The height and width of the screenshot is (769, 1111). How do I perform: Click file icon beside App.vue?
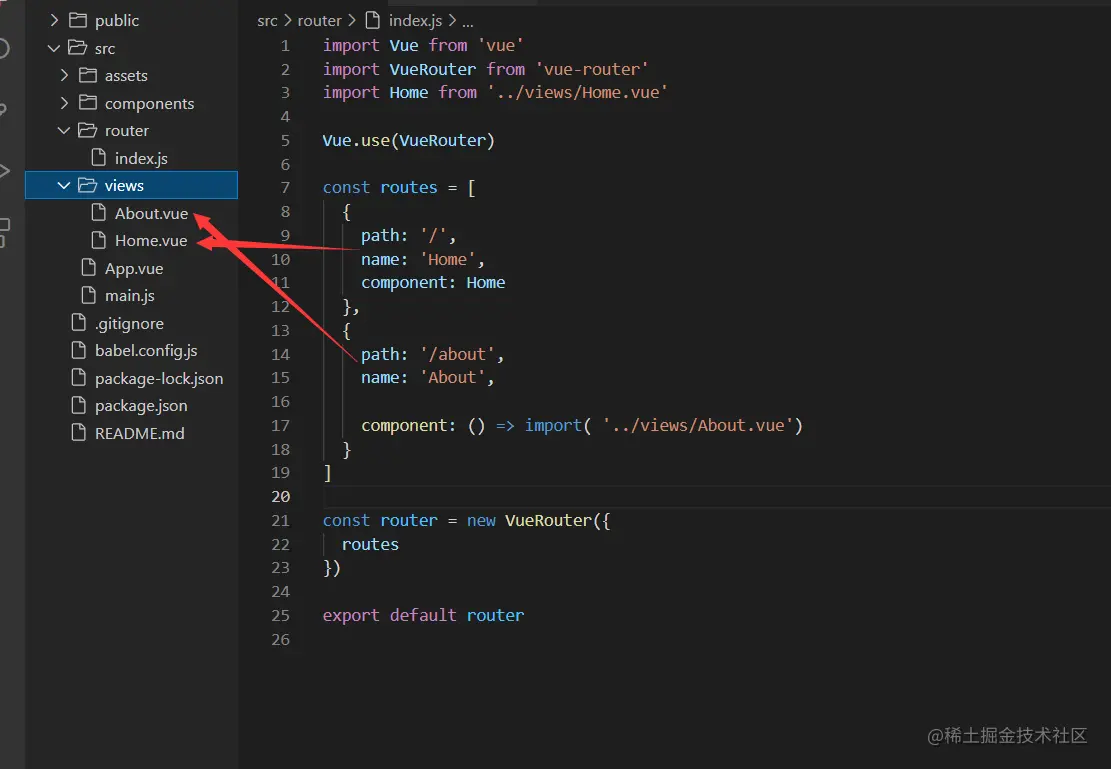(x=89, y=267)
